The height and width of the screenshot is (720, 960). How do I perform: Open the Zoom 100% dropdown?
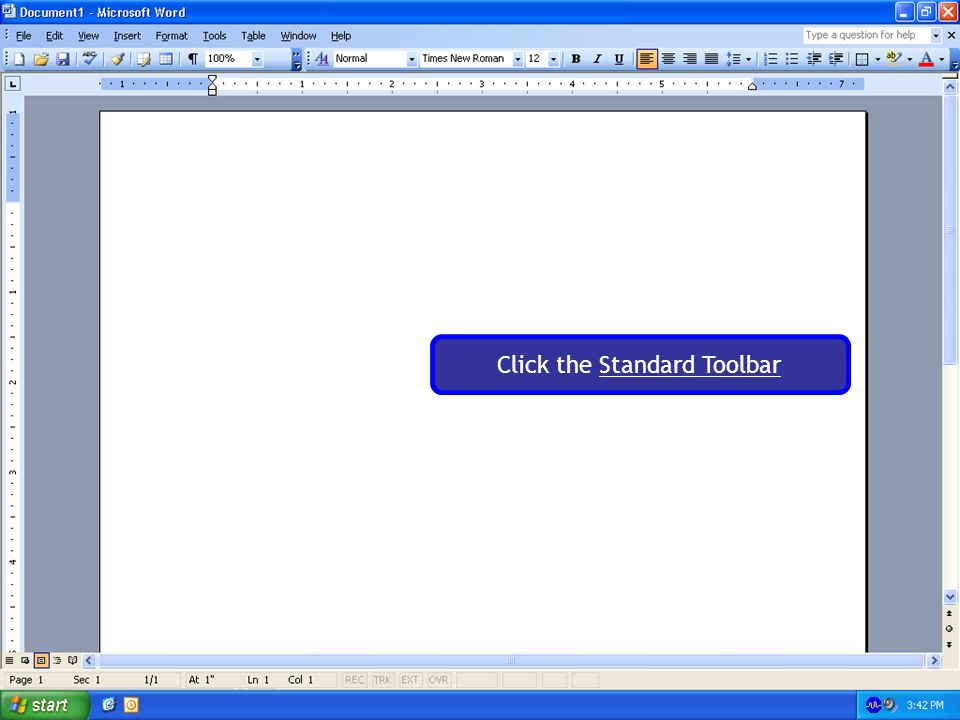click(257, 59)
